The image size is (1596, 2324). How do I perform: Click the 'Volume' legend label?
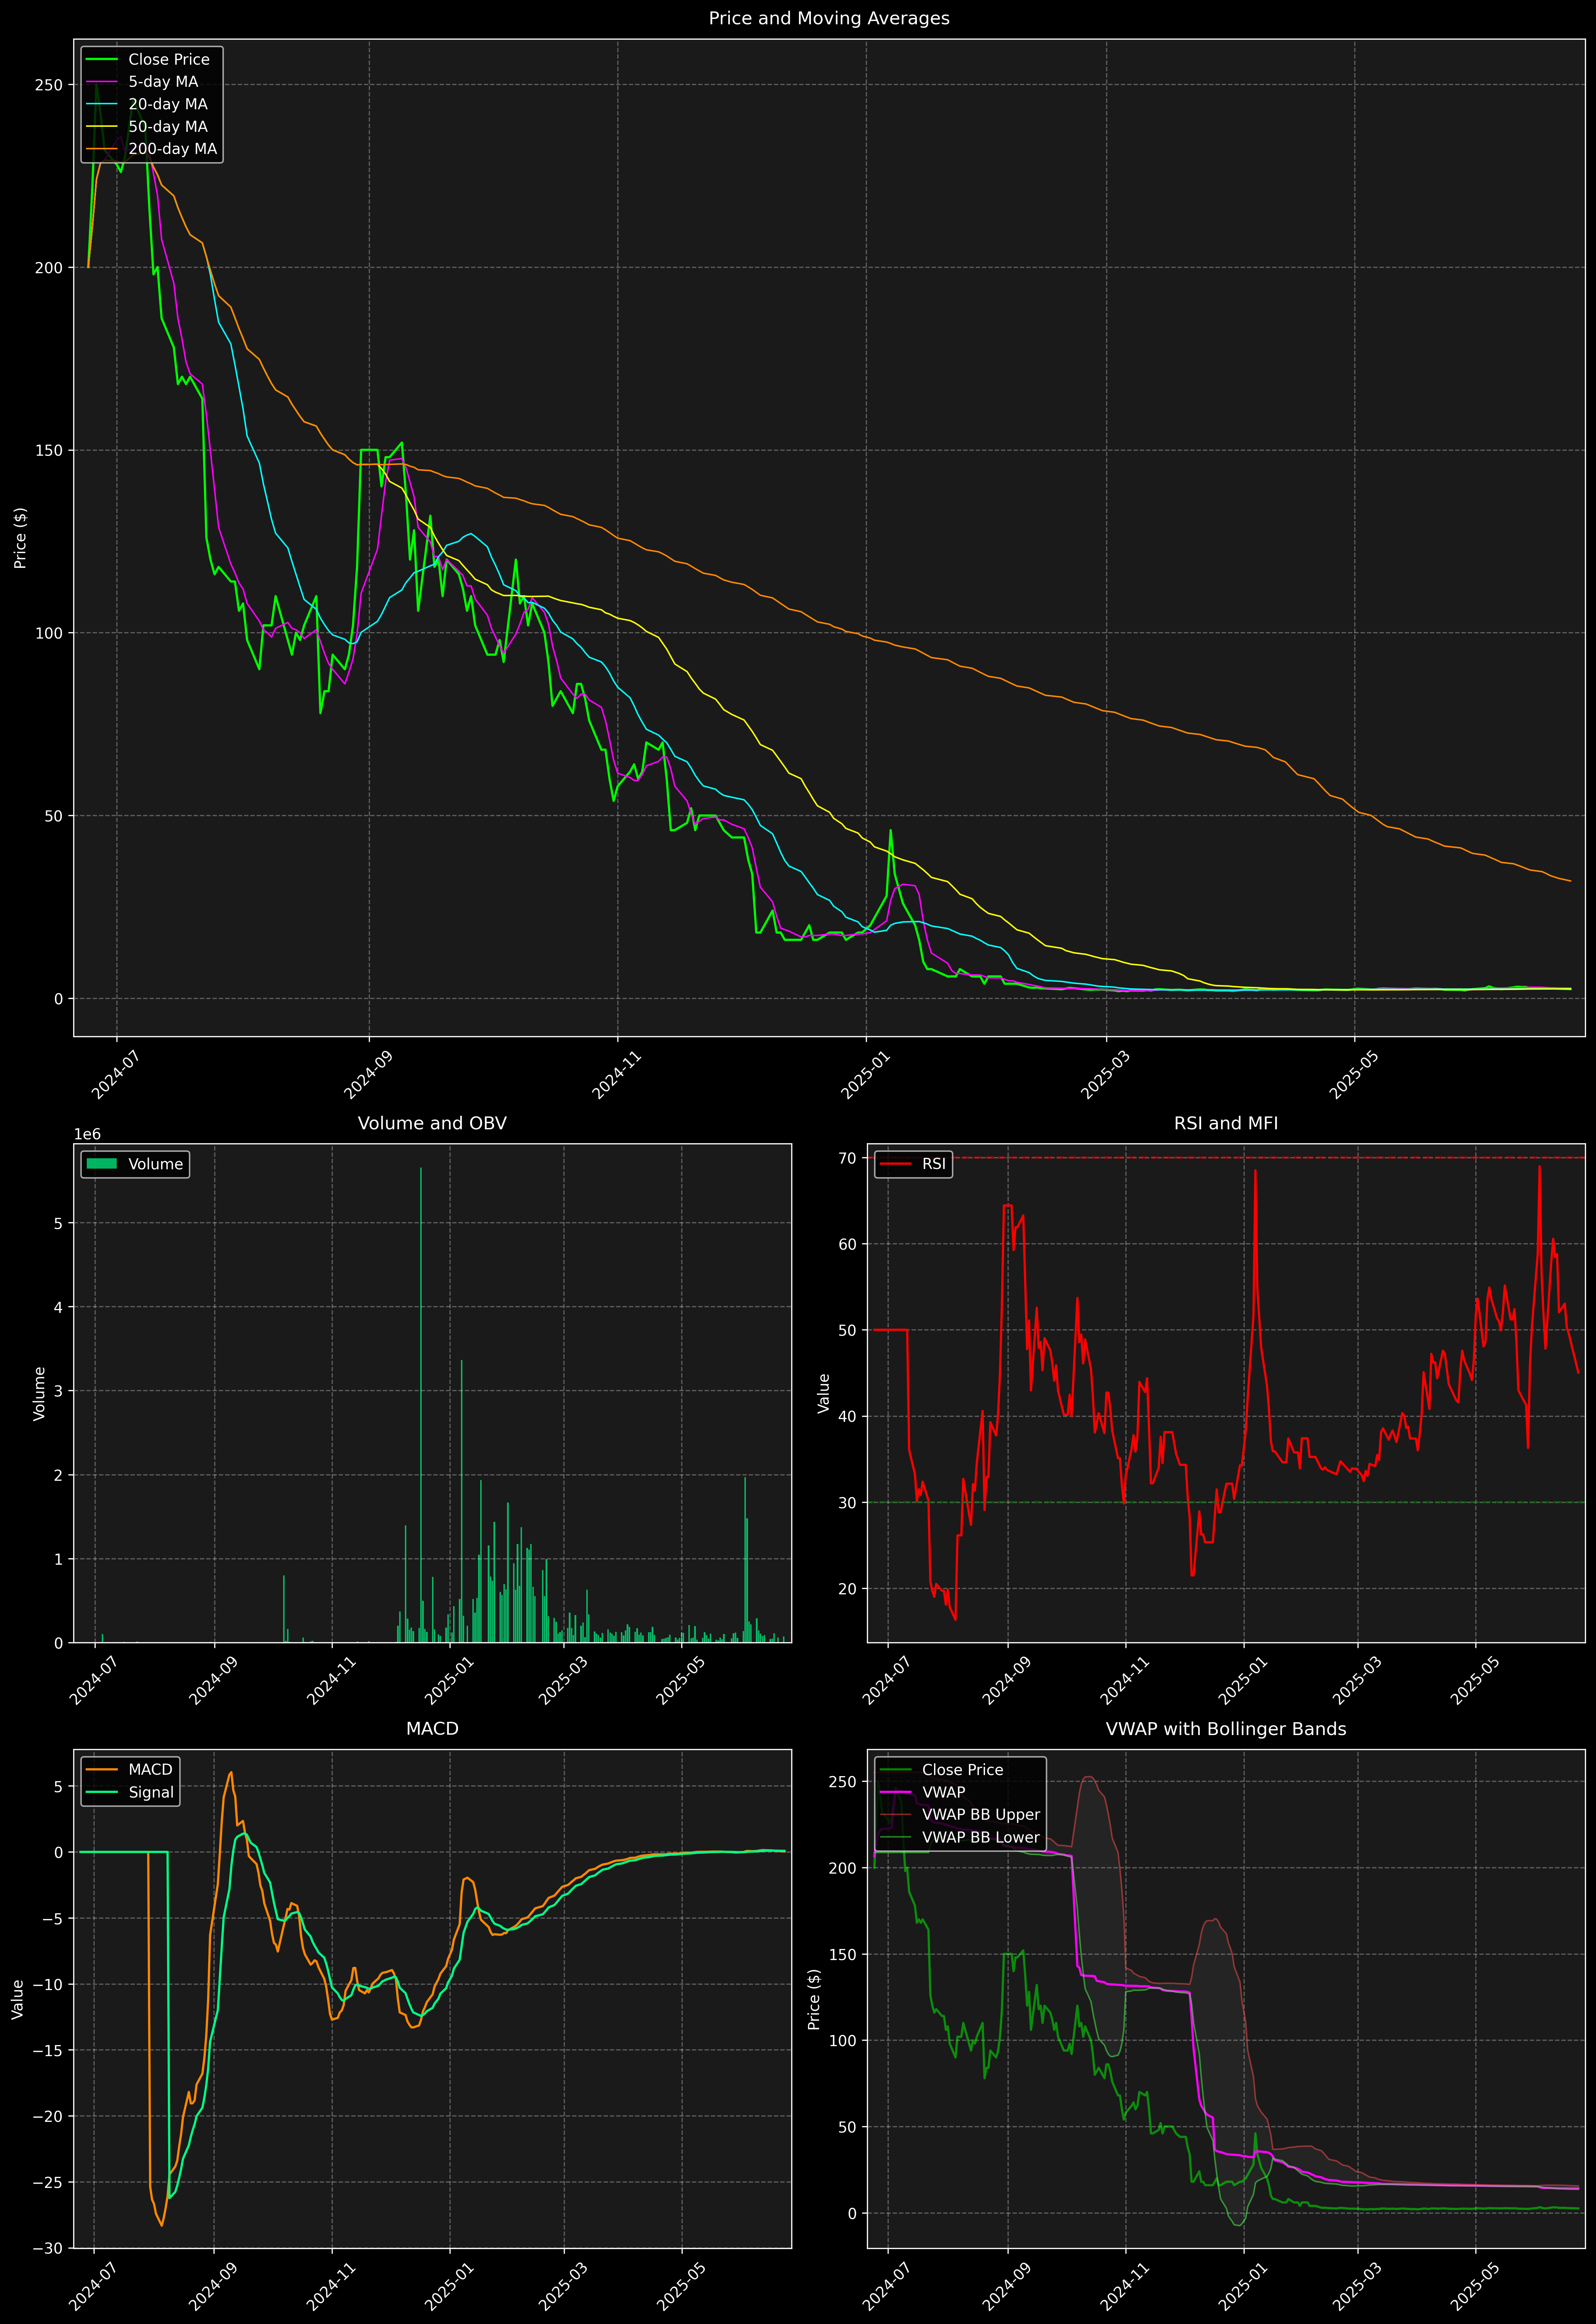[156, 1164]
